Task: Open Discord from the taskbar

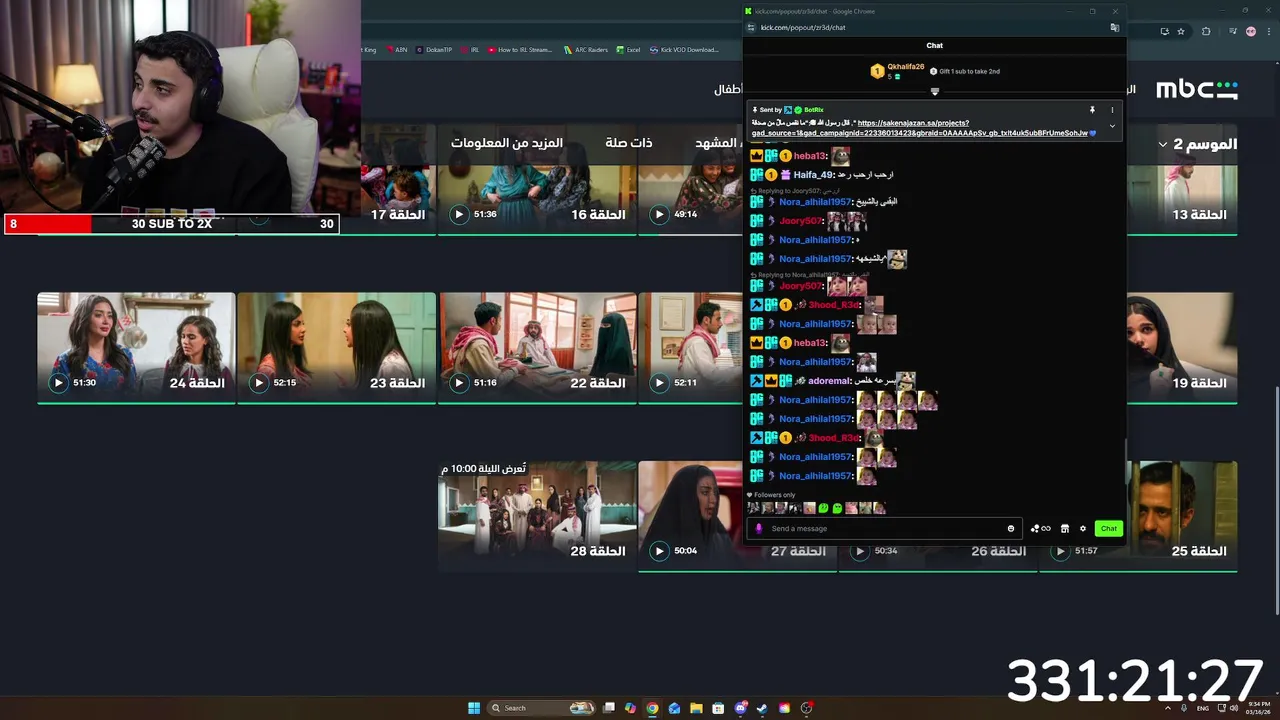Action: click(x=740, y=708)
